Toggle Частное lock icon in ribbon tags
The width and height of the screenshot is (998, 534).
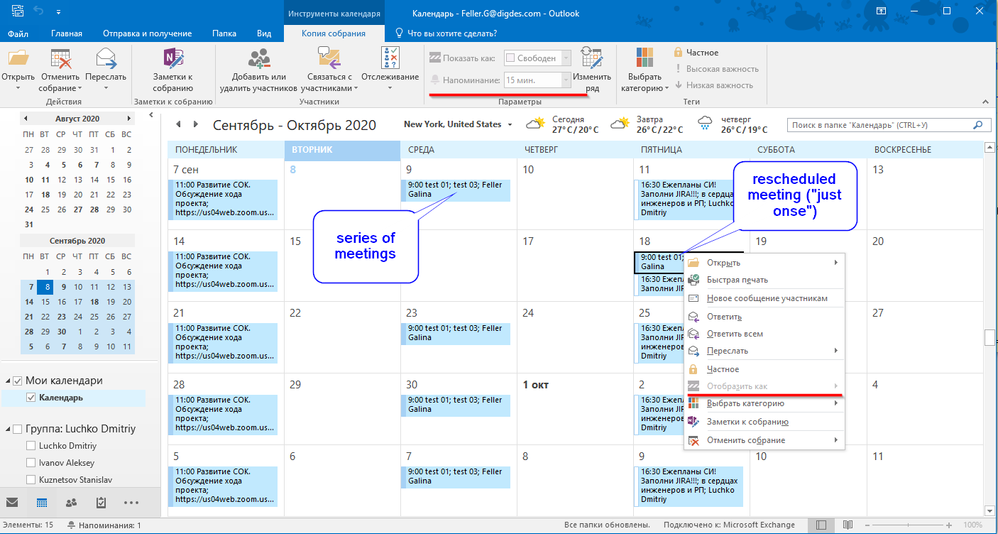(678, 52)
